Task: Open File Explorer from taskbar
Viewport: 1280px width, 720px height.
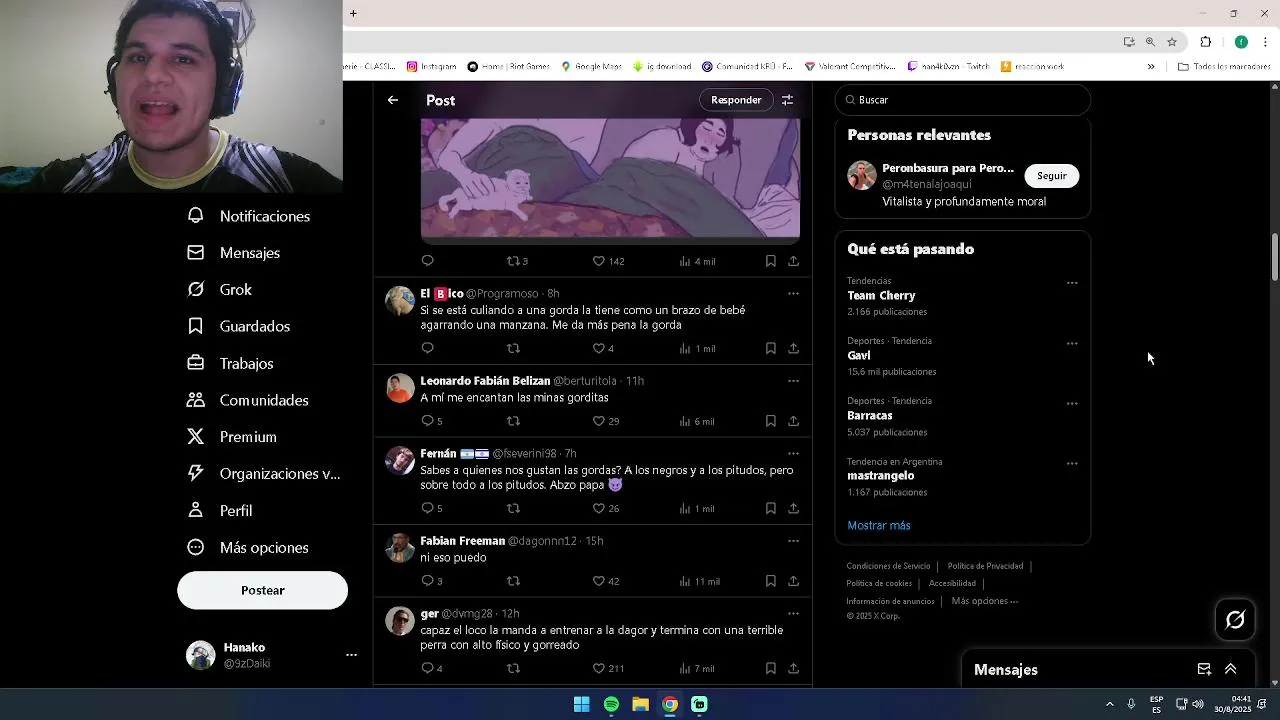Action: (x=640, y=704)
